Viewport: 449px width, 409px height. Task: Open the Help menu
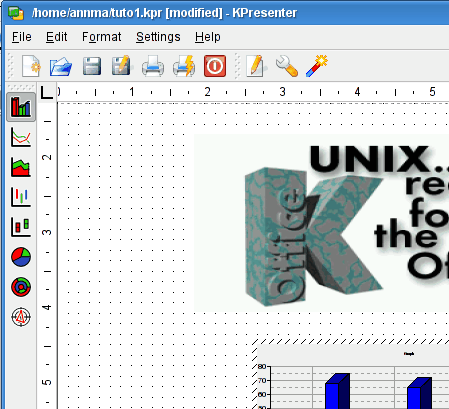pyautogui.click(x=207, y=37)
